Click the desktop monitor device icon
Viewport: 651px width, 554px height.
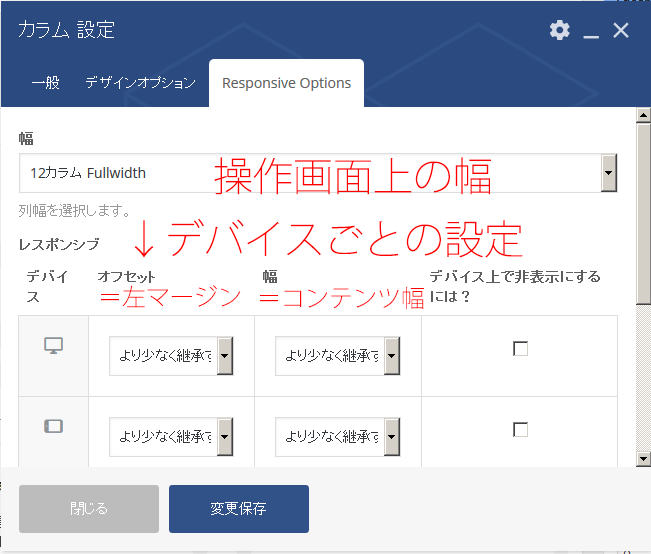pyautogui.click(x=53, y=345)
